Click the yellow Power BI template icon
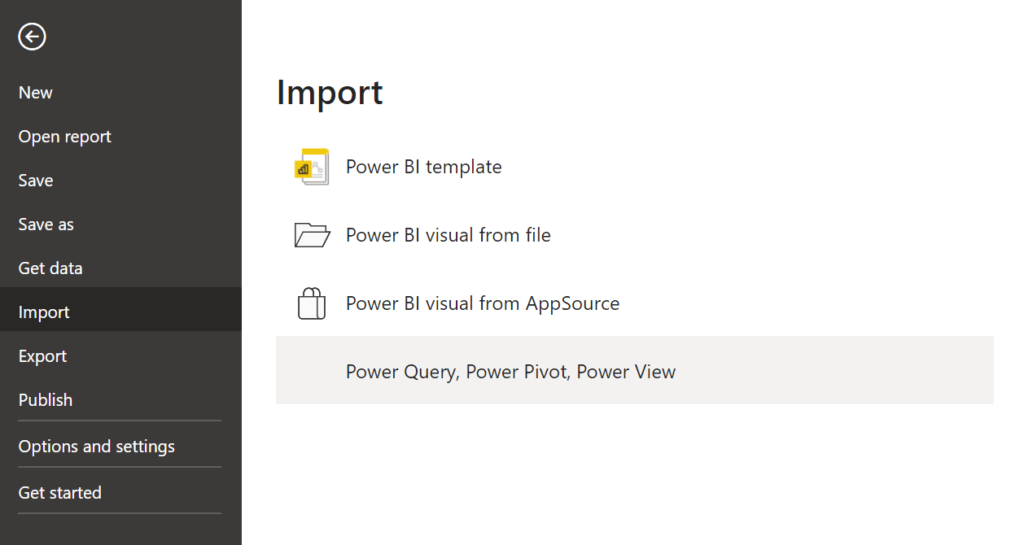1024x545 pixels. pyautogui.click(x=312, y=167)
